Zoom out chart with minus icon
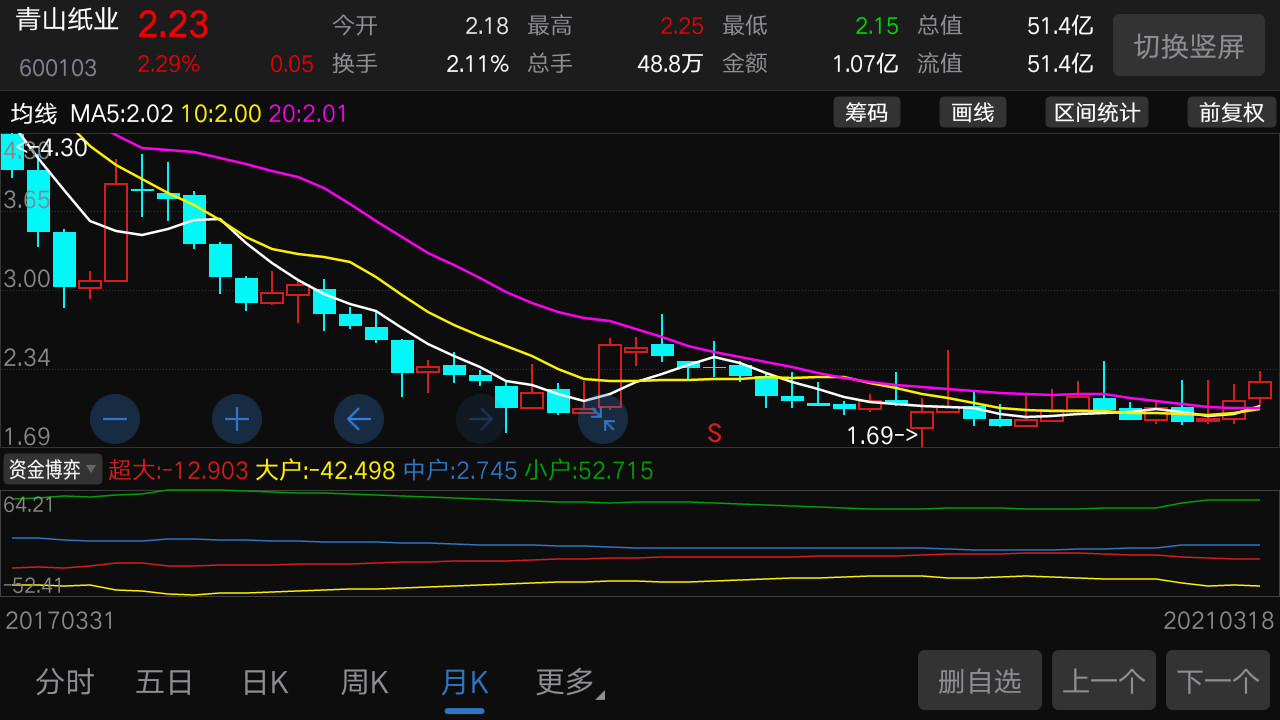Image resolution: width=1280 pixels, height=720 pixels. point(115,419)
